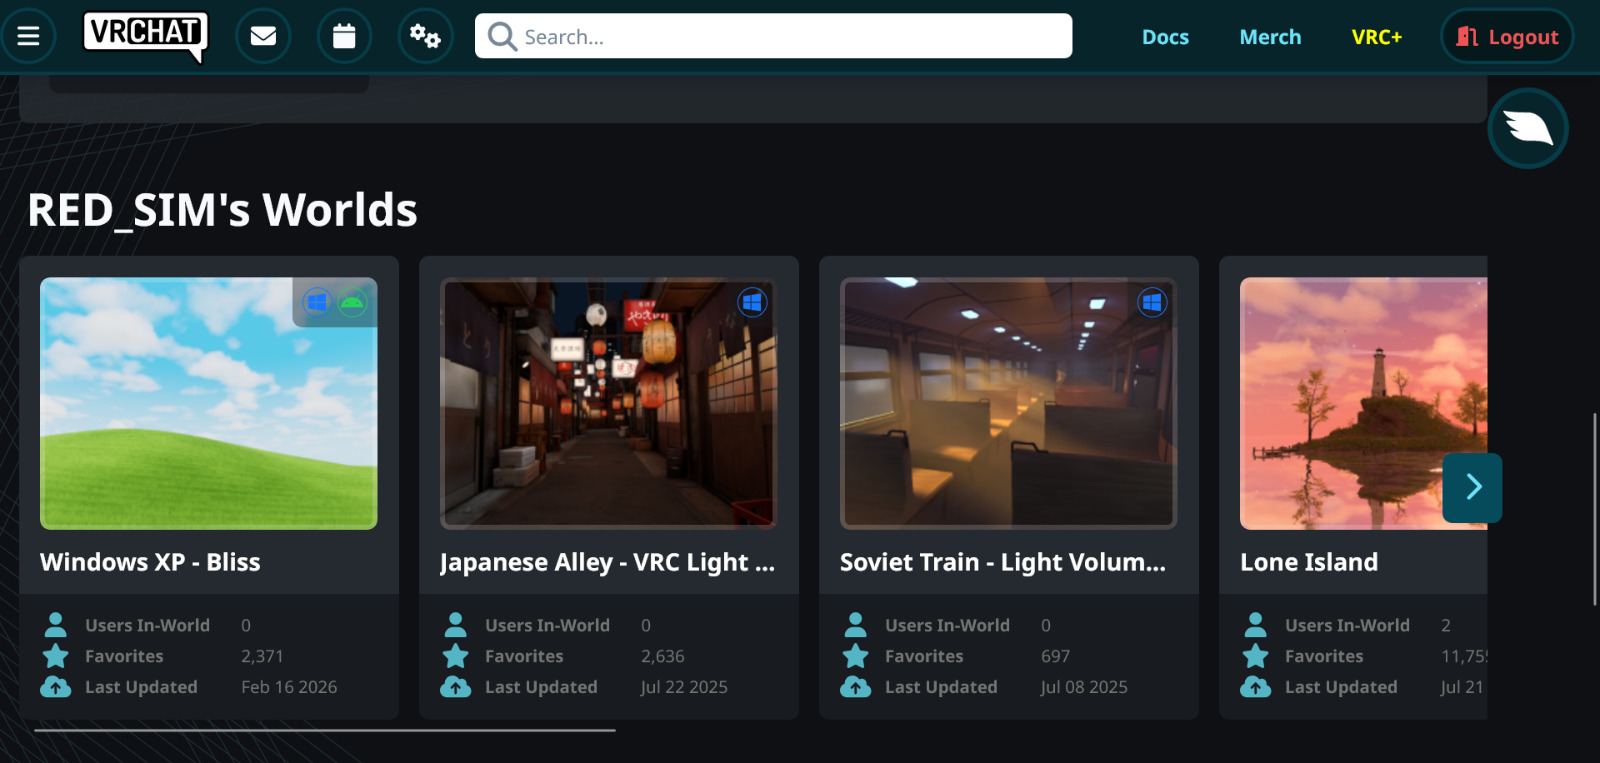Click upload cloud icon in Soviet Train stats
1600x763 pixels.
click(856, 687)
